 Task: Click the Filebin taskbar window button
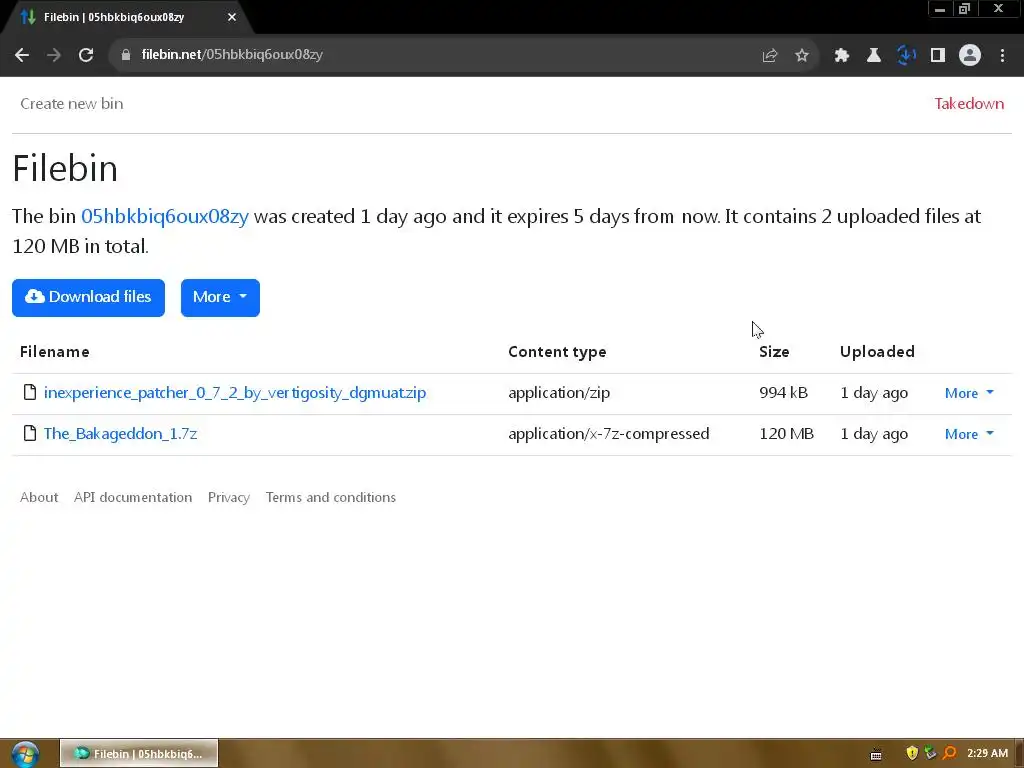point(139,754)
